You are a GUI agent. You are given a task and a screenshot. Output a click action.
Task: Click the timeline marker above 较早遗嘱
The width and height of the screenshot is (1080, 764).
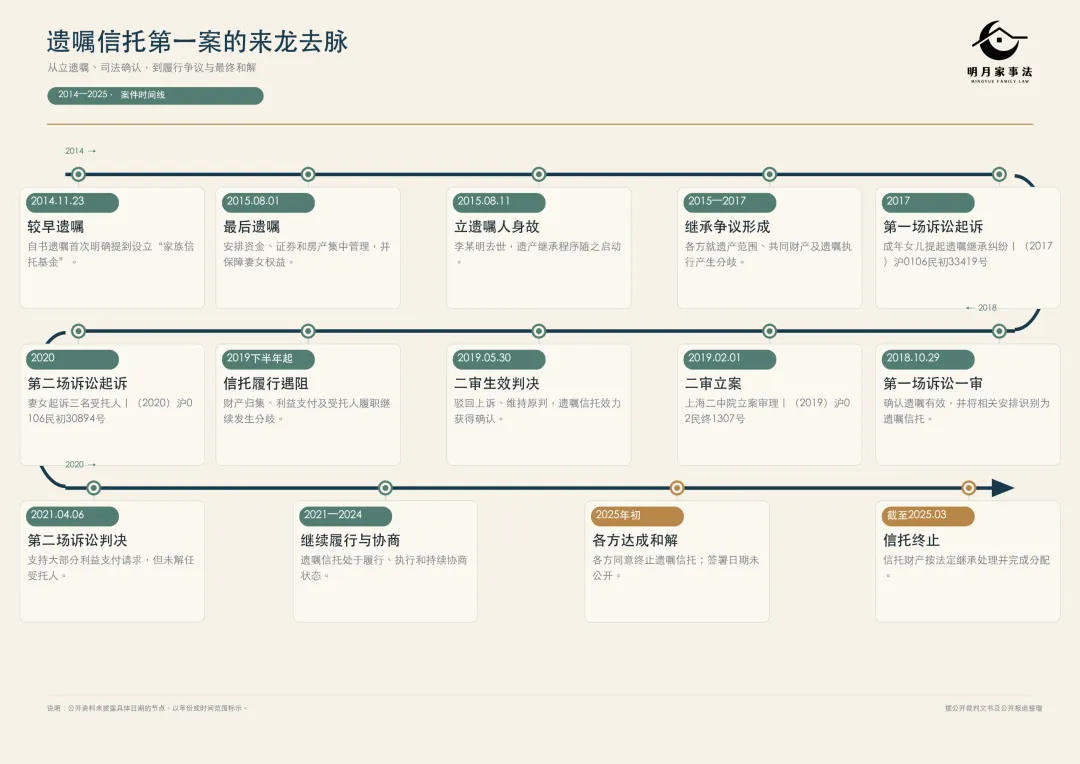click(79, 174)
